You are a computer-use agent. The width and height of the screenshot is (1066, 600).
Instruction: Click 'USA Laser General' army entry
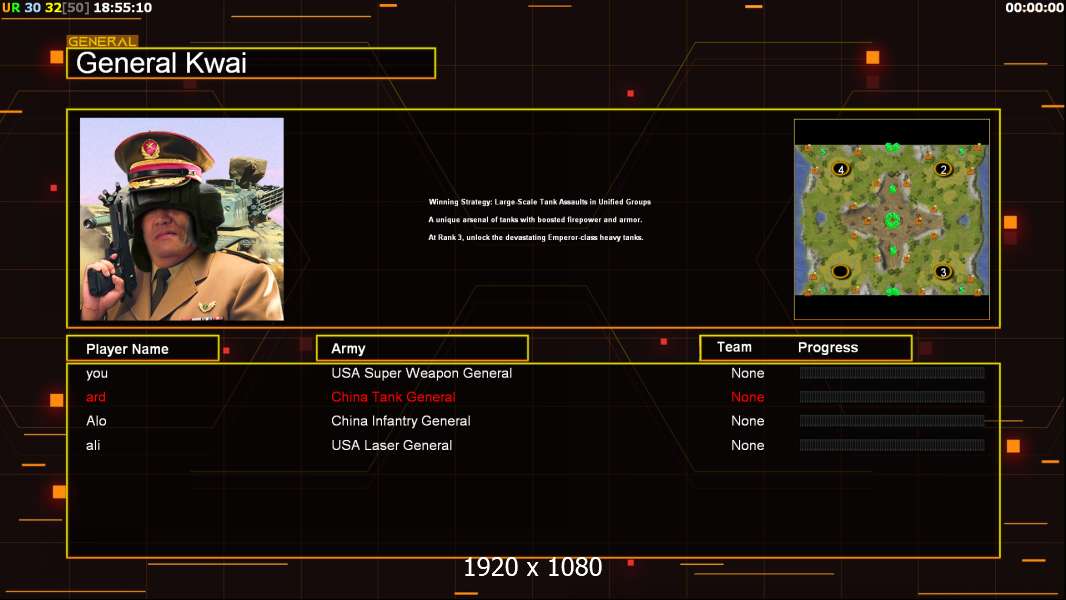coord(392,445)
